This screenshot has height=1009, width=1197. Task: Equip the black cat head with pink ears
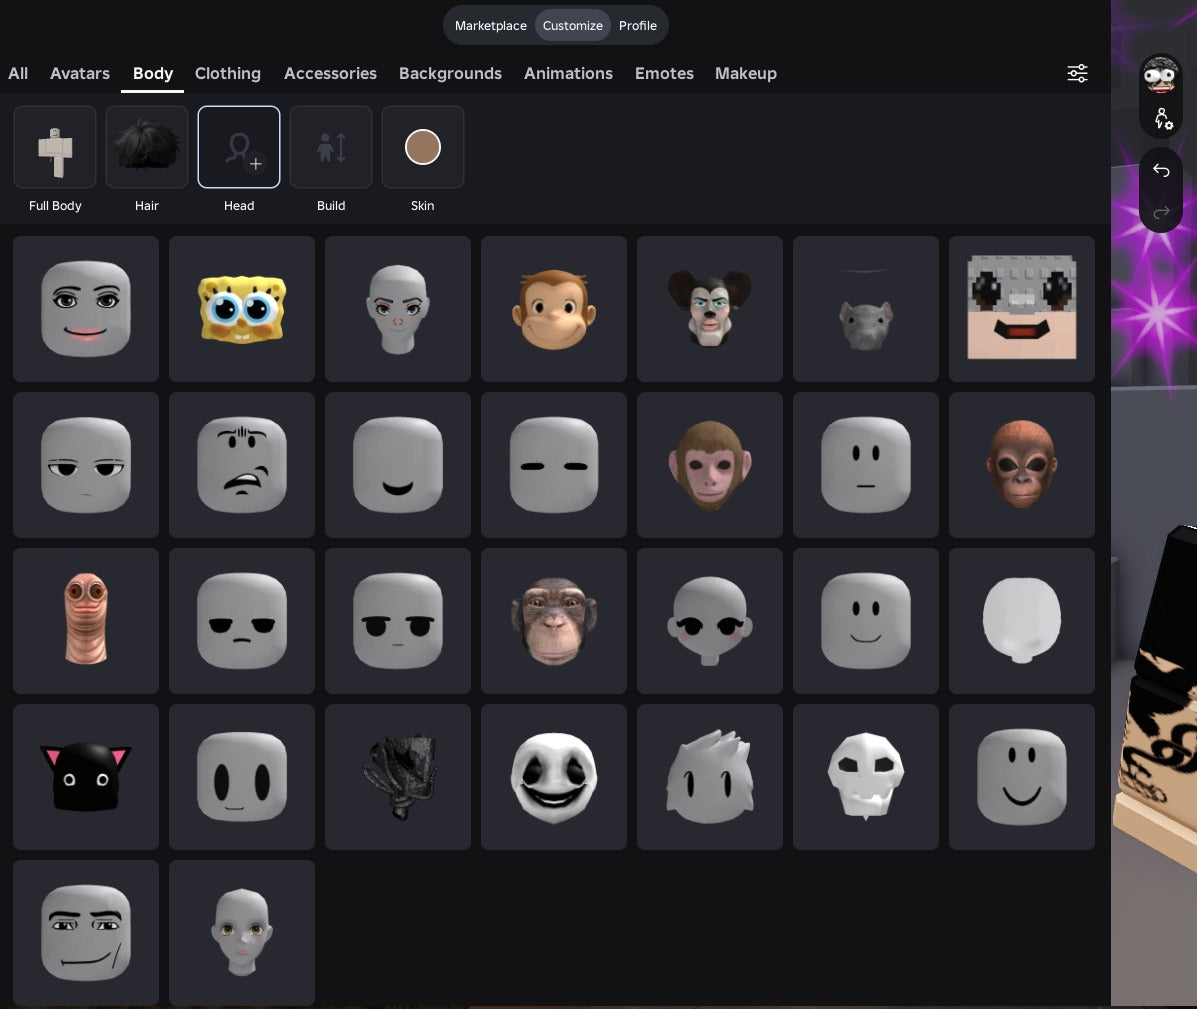[86, 777]
